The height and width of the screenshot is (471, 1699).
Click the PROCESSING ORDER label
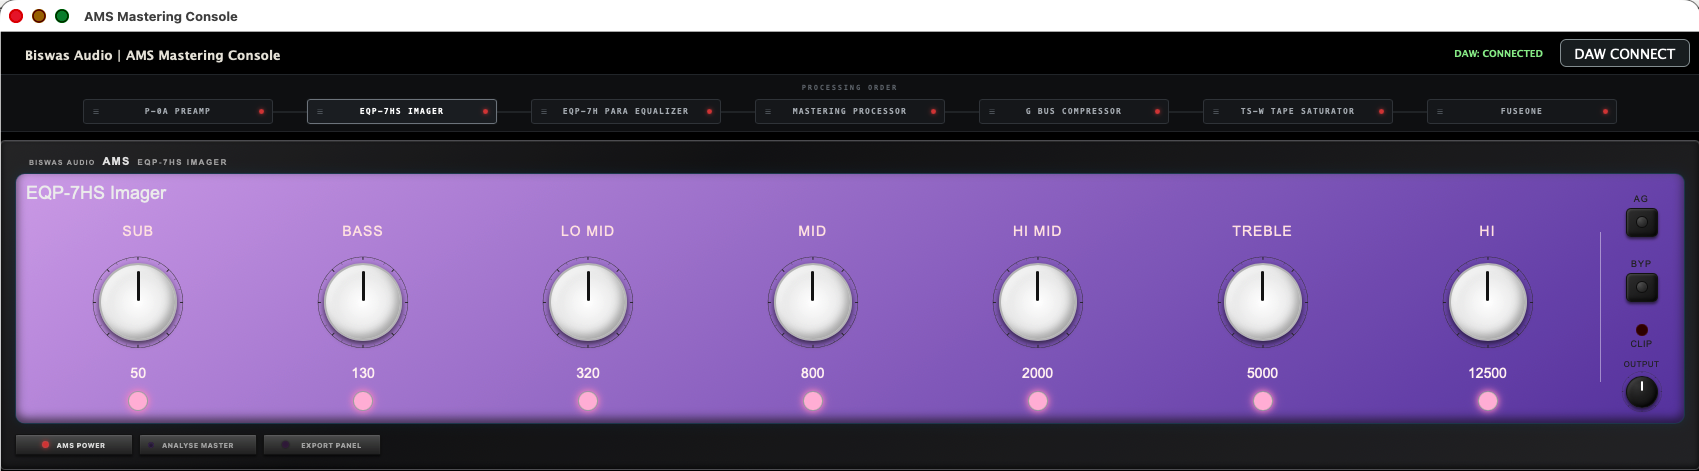pos(849,88)
